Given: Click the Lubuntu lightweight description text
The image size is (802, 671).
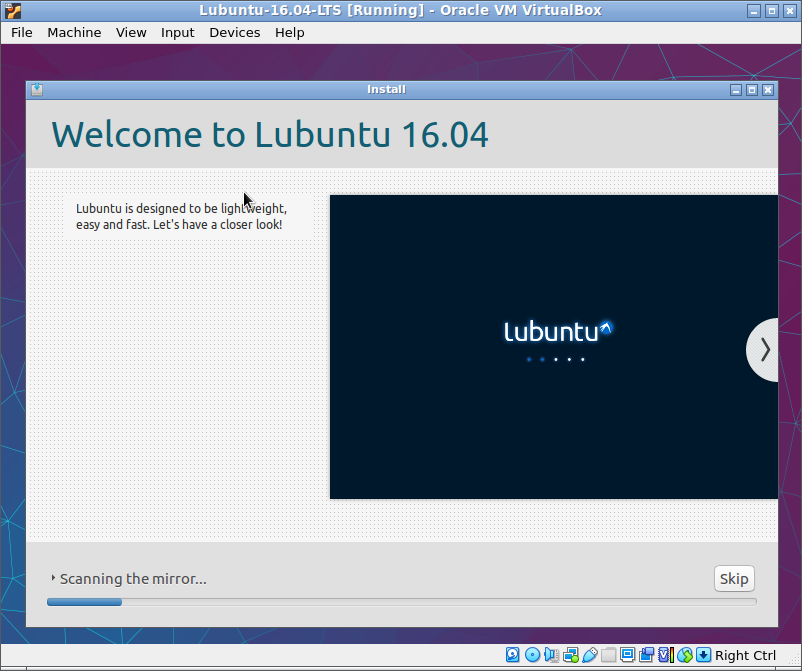Looking at the screenshot, I should (x=182, y=216).
